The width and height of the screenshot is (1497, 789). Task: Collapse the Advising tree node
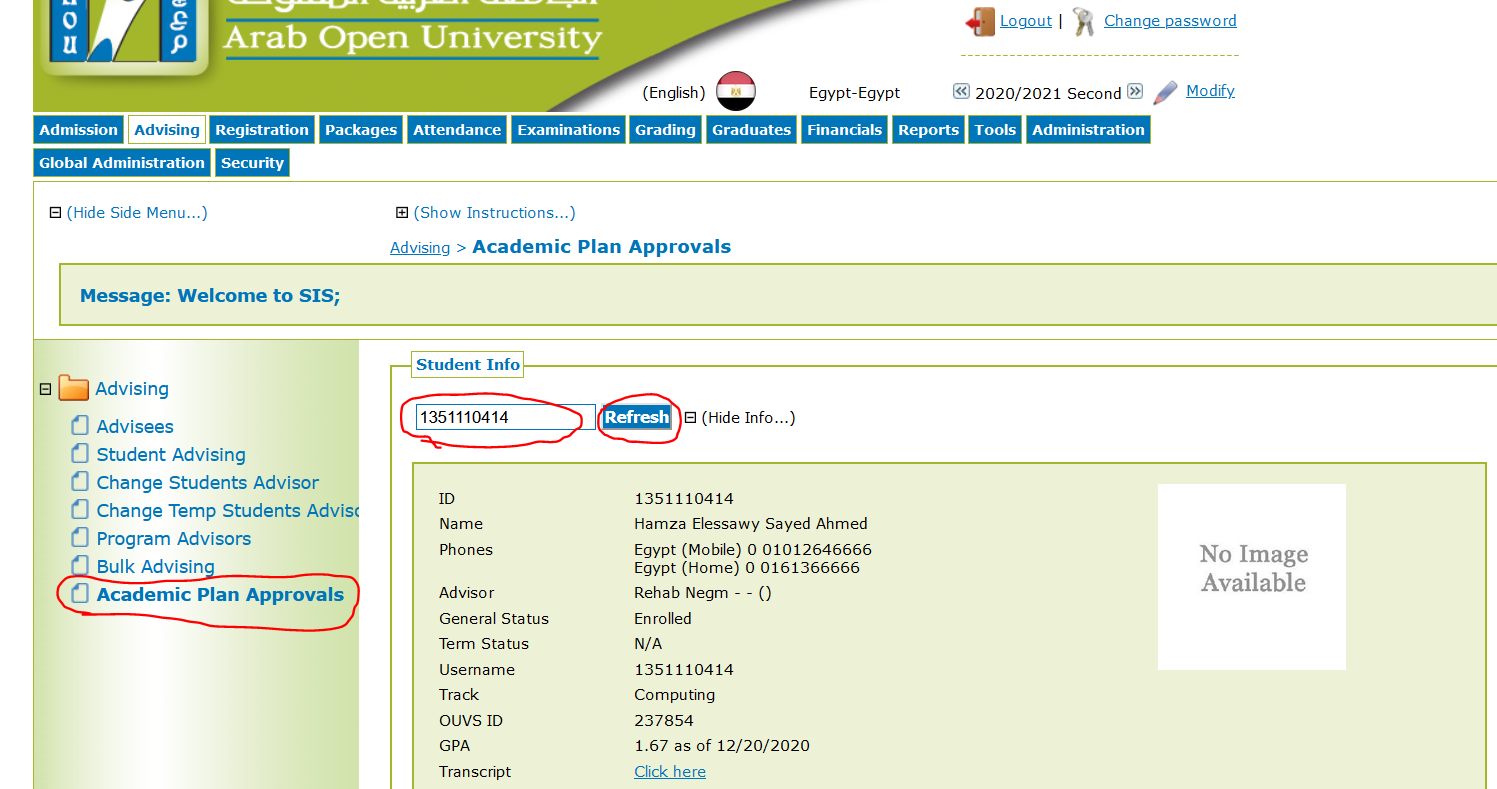click(45, 389)
